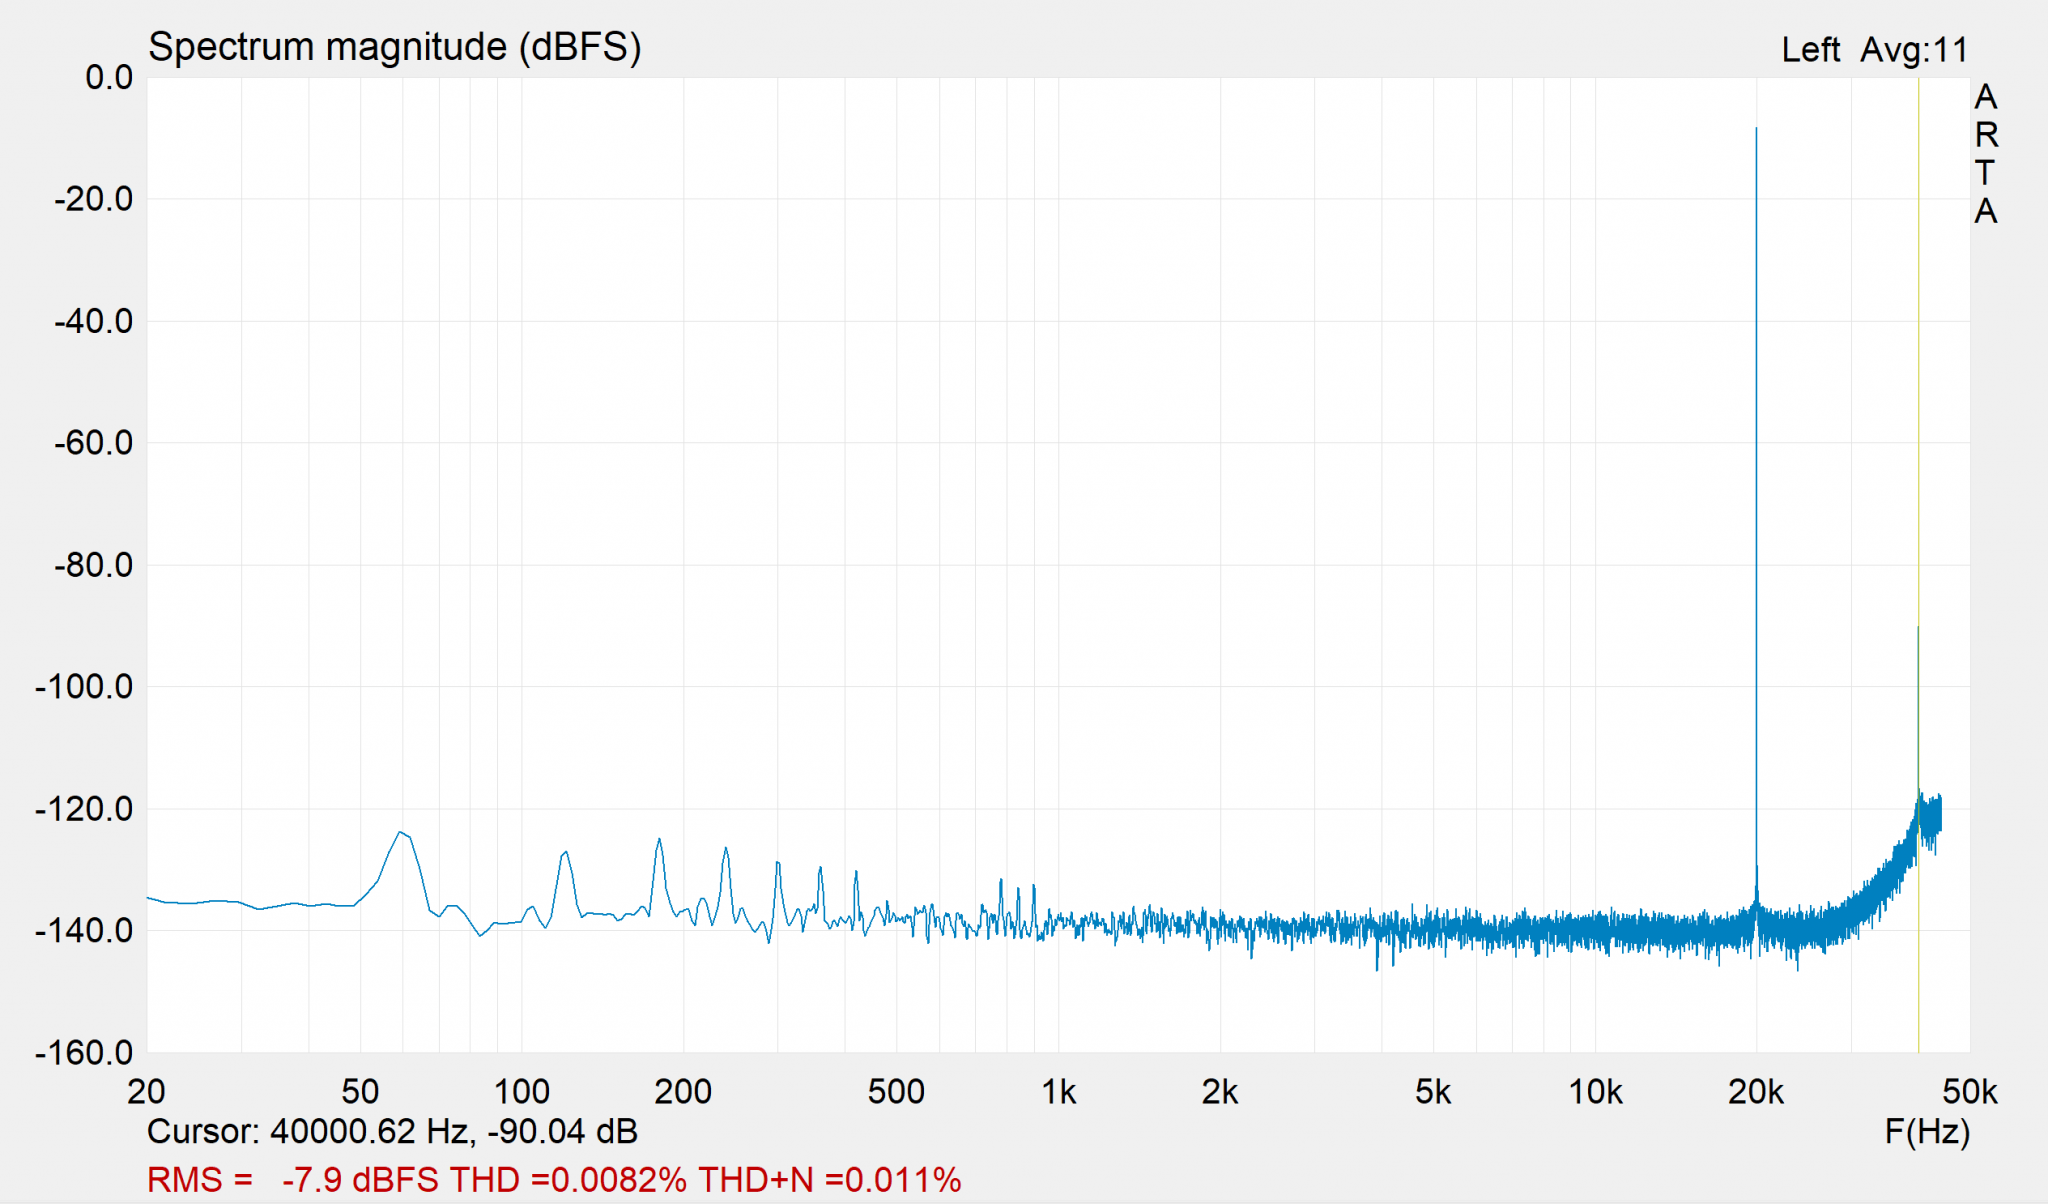Click the '-100.0' y-axis label
This screenshot has width=2048, height=1204.
pyautogui.click(x=84, y=686)
